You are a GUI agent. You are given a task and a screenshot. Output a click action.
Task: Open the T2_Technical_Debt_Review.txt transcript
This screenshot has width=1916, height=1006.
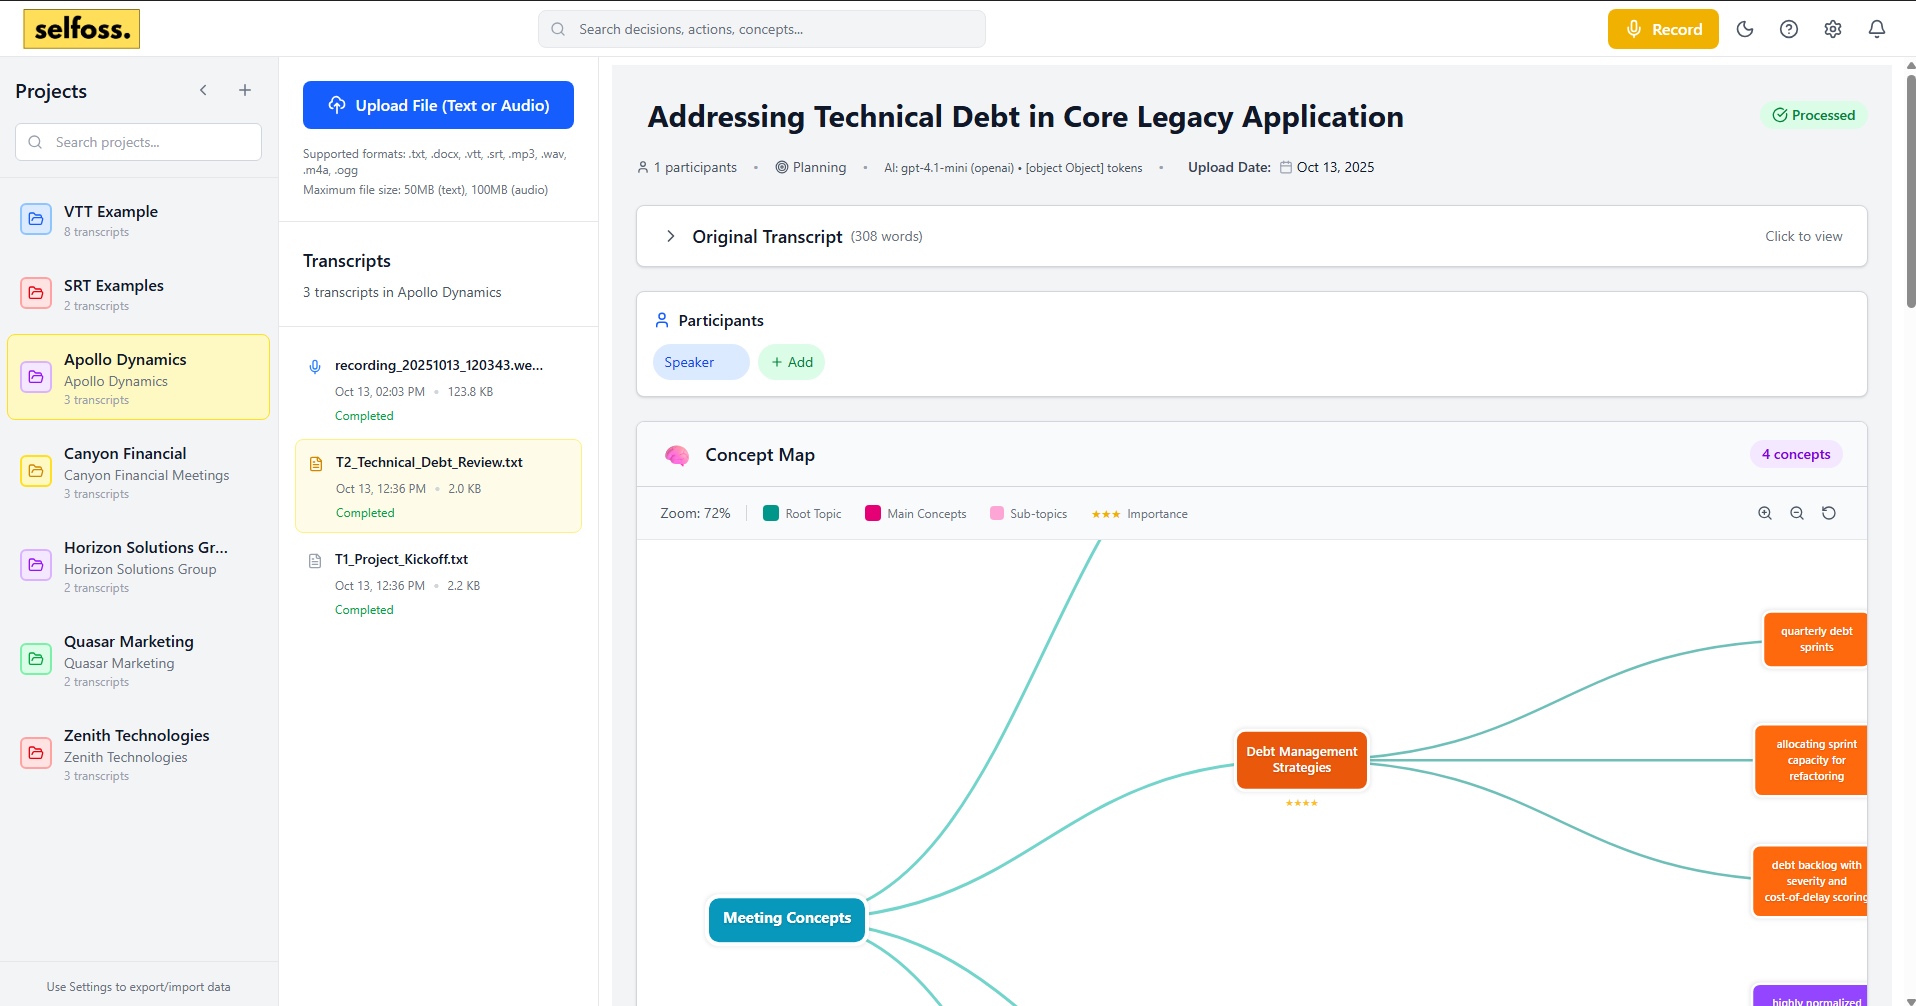437,486
